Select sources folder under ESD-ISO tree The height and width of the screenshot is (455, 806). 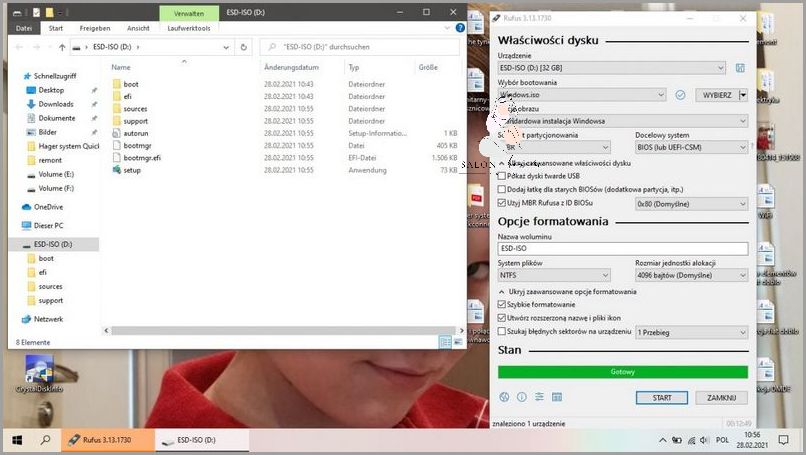(50, 286)
